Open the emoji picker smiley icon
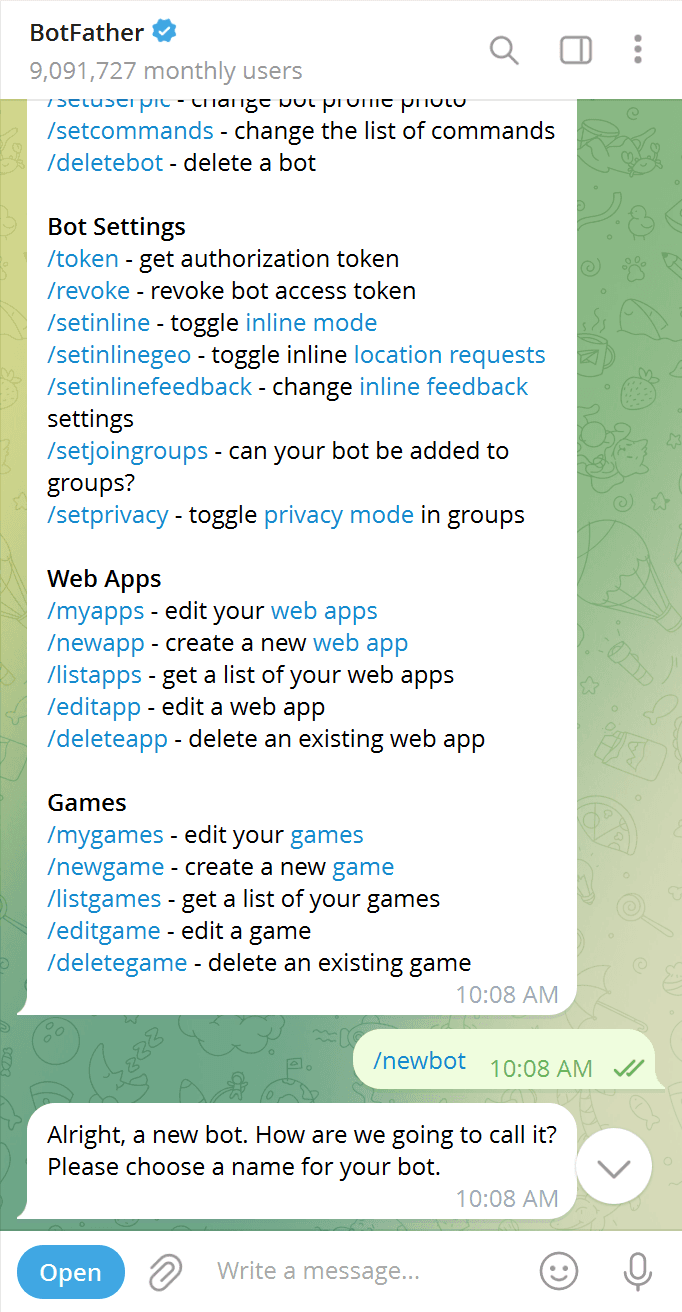The width and height of the screenshot is (682, 1312). tap(559, 1272)
